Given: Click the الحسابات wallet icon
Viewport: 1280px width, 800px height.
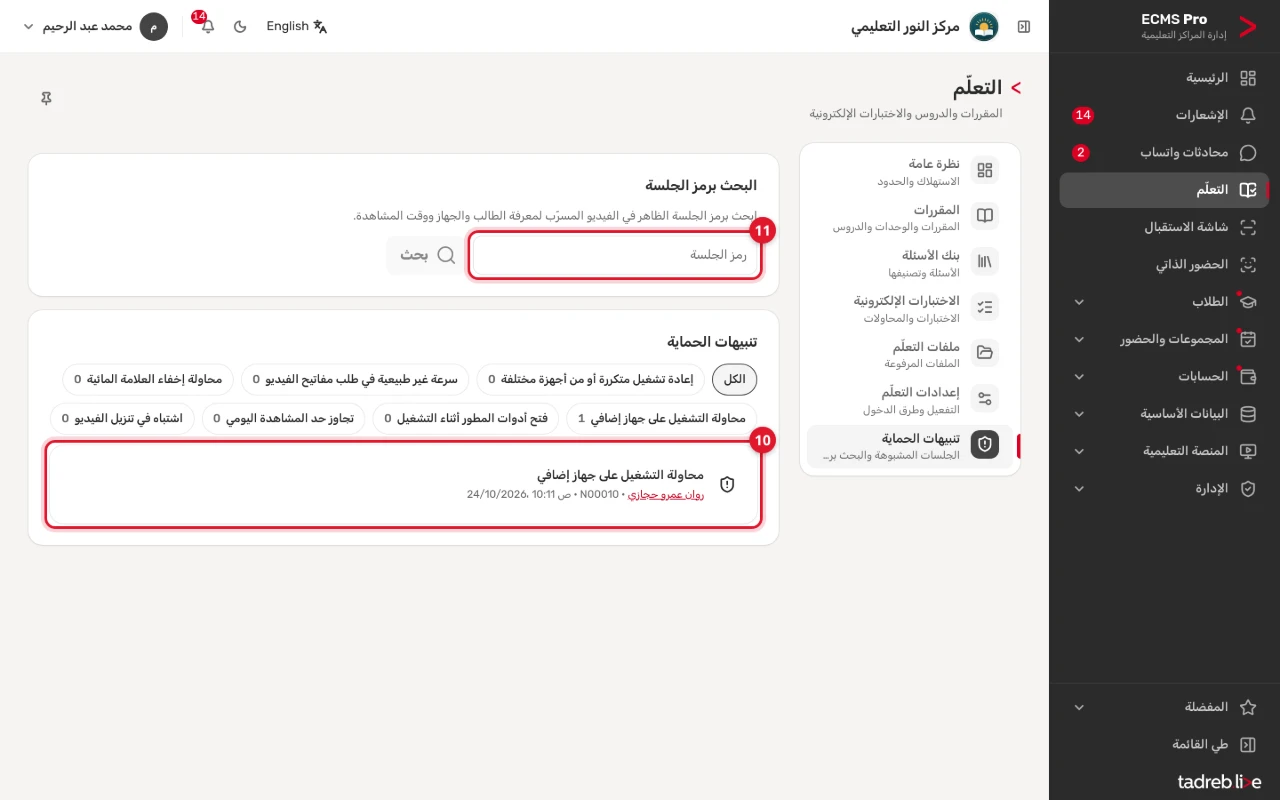Looking at the screenshot, I should (x=1247, y=377).
